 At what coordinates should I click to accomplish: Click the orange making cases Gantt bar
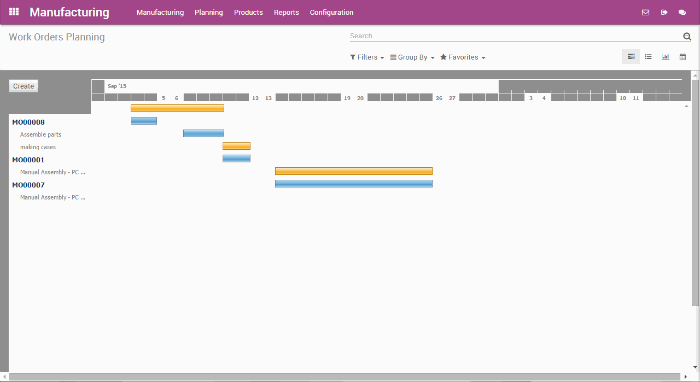tap(237, 146)
